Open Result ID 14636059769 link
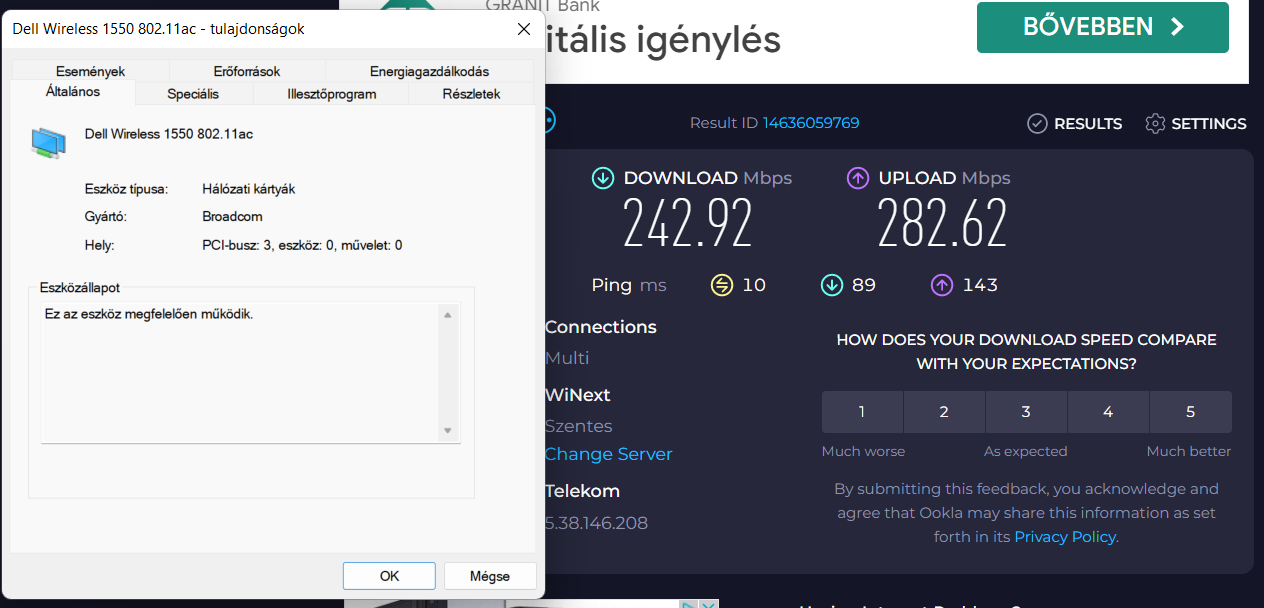 point(811,123)
